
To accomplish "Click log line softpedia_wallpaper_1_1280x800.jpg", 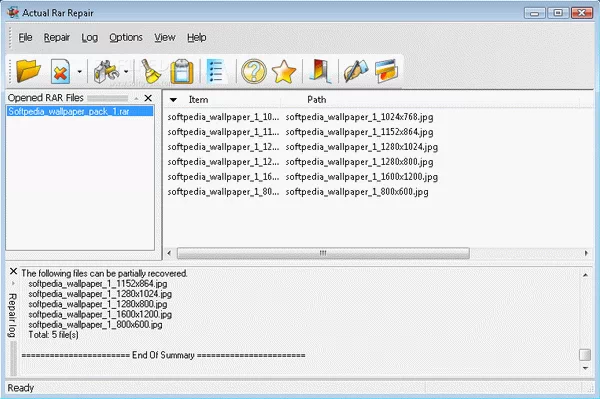I will [98, 304].
